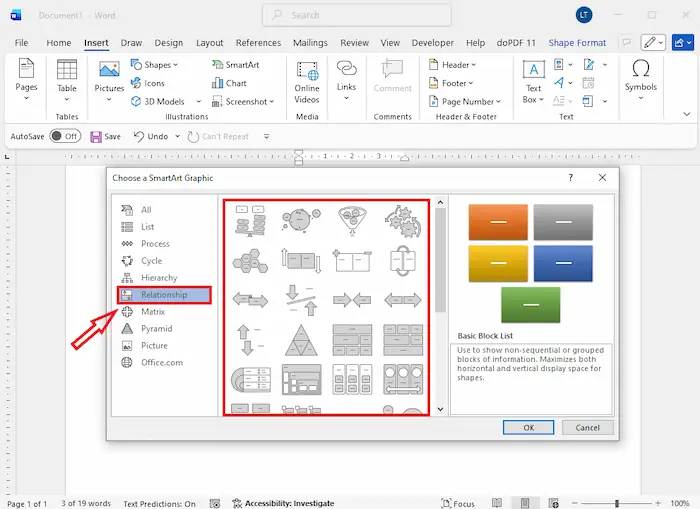Click the Save icon in Quick Access
The height and width of the screenshot is (509, 700).
[x=96, y=136]
